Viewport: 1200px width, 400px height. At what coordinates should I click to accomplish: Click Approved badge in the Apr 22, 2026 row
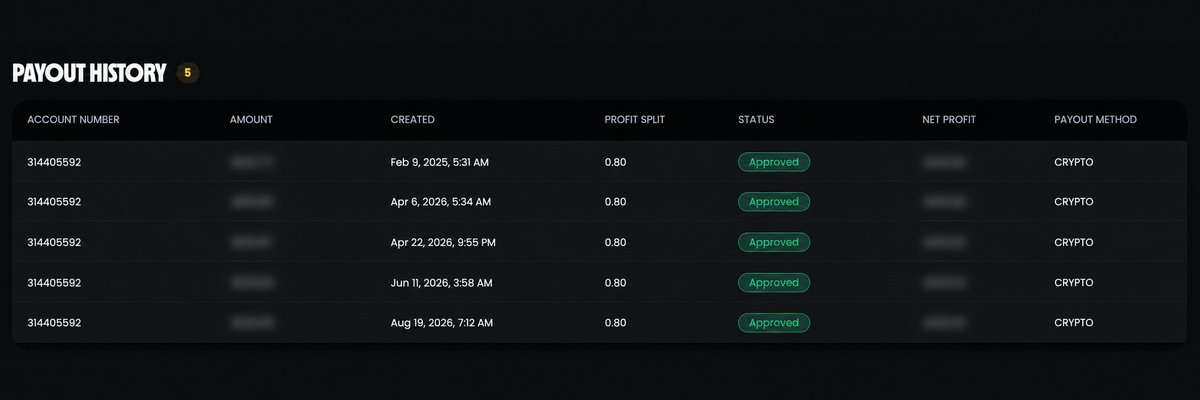tap(774, 242)
